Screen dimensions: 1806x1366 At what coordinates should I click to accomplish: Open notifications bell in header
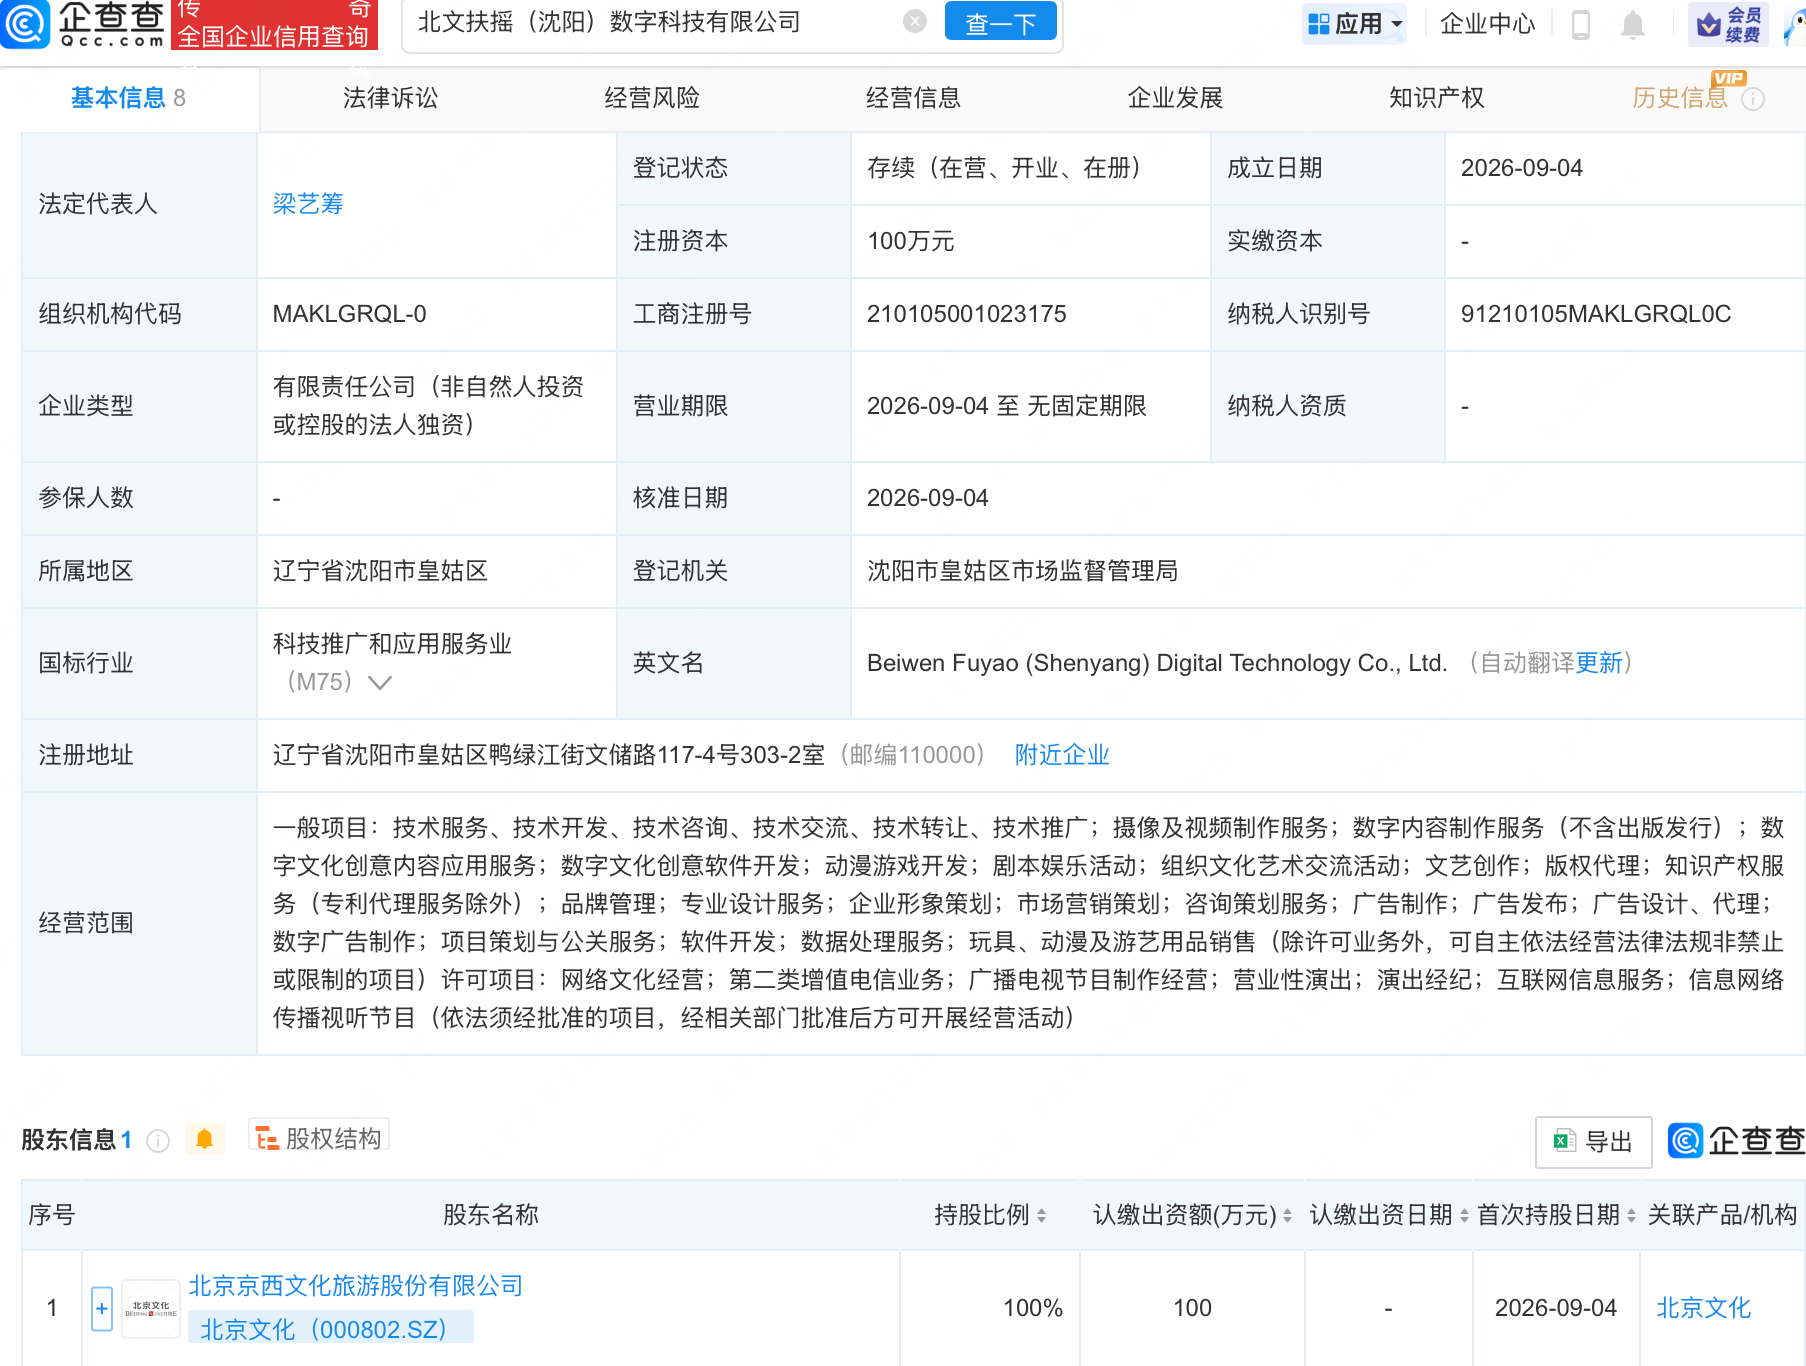(x=1632, y=24)
